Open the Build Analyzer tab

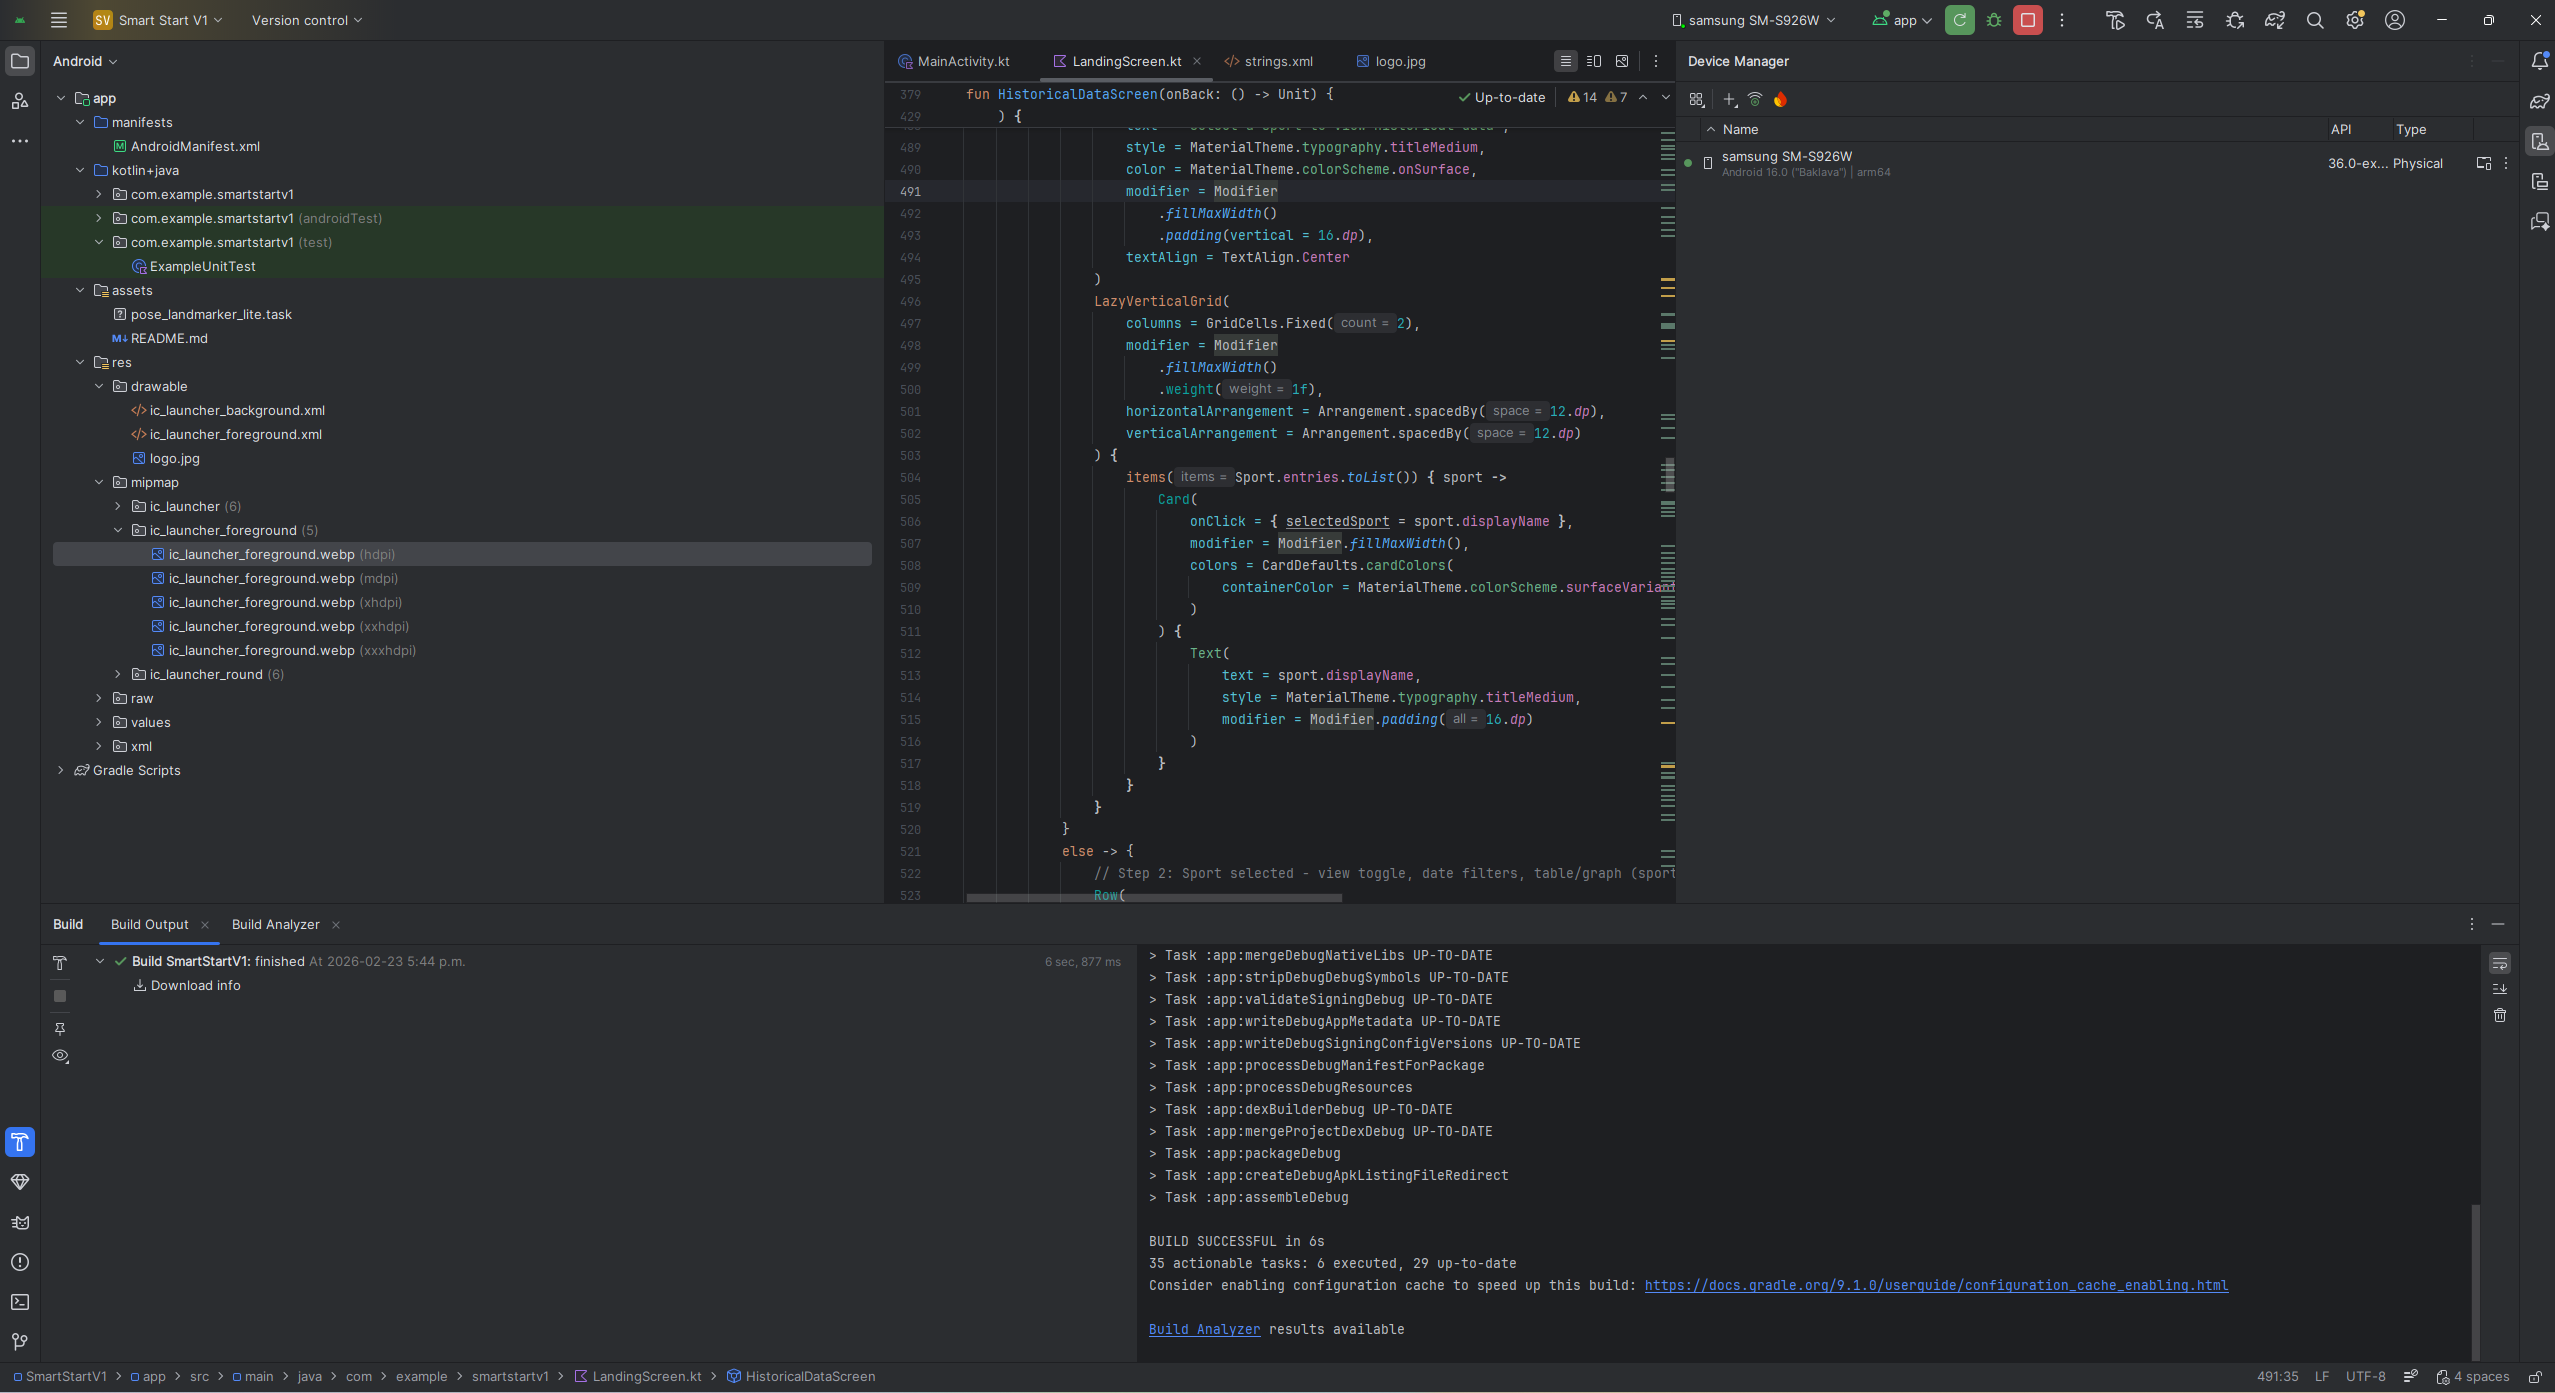tap(276, 924)
